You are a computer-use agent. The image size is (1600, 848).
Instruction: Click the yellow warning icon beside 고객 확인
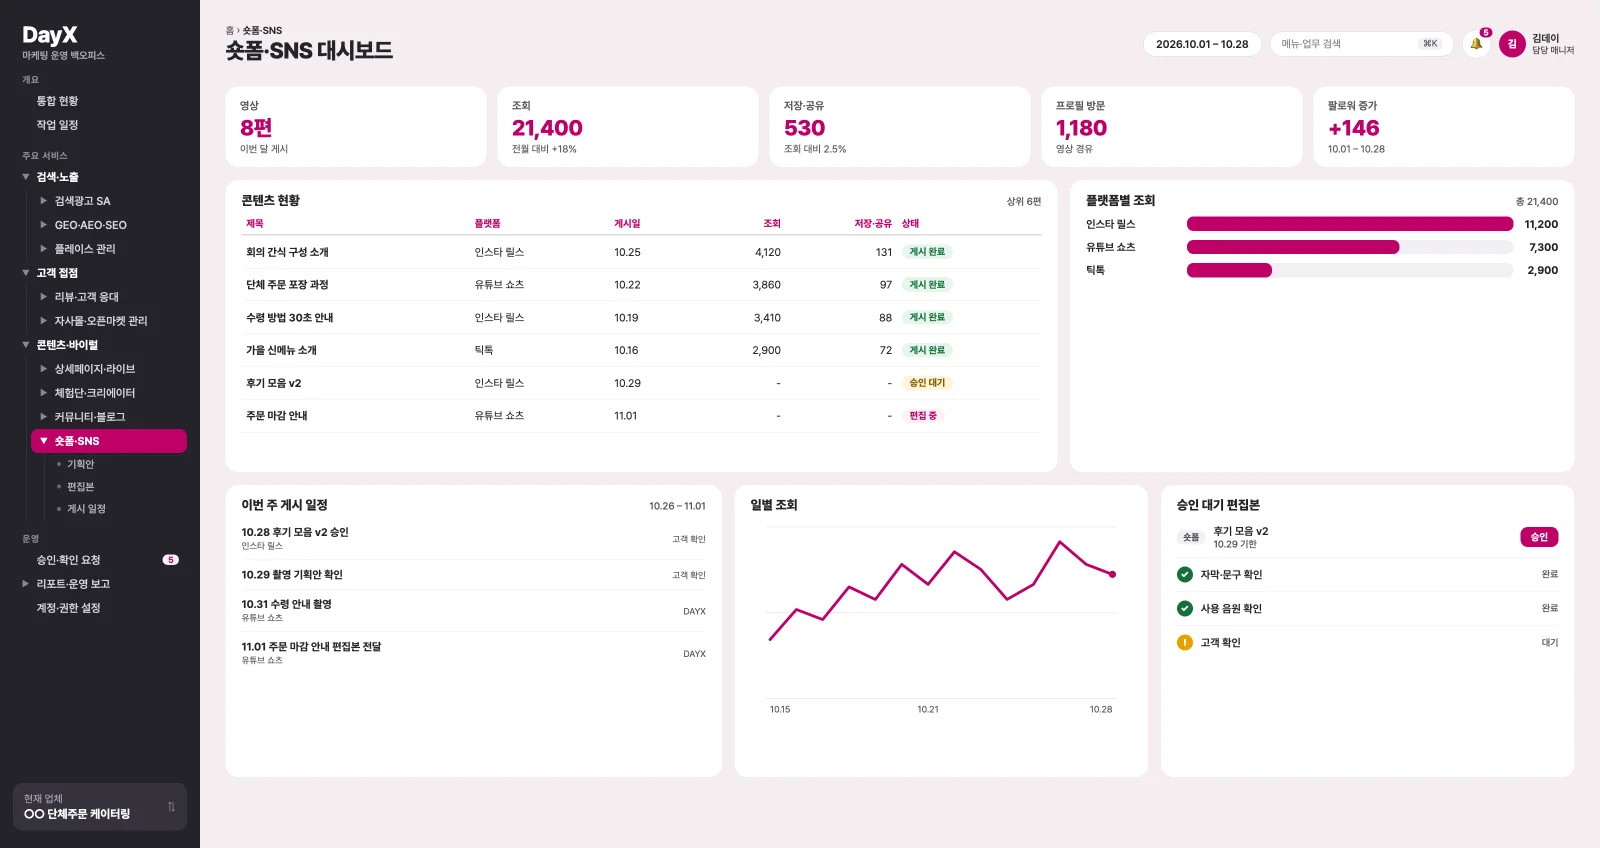point(1185,642)
